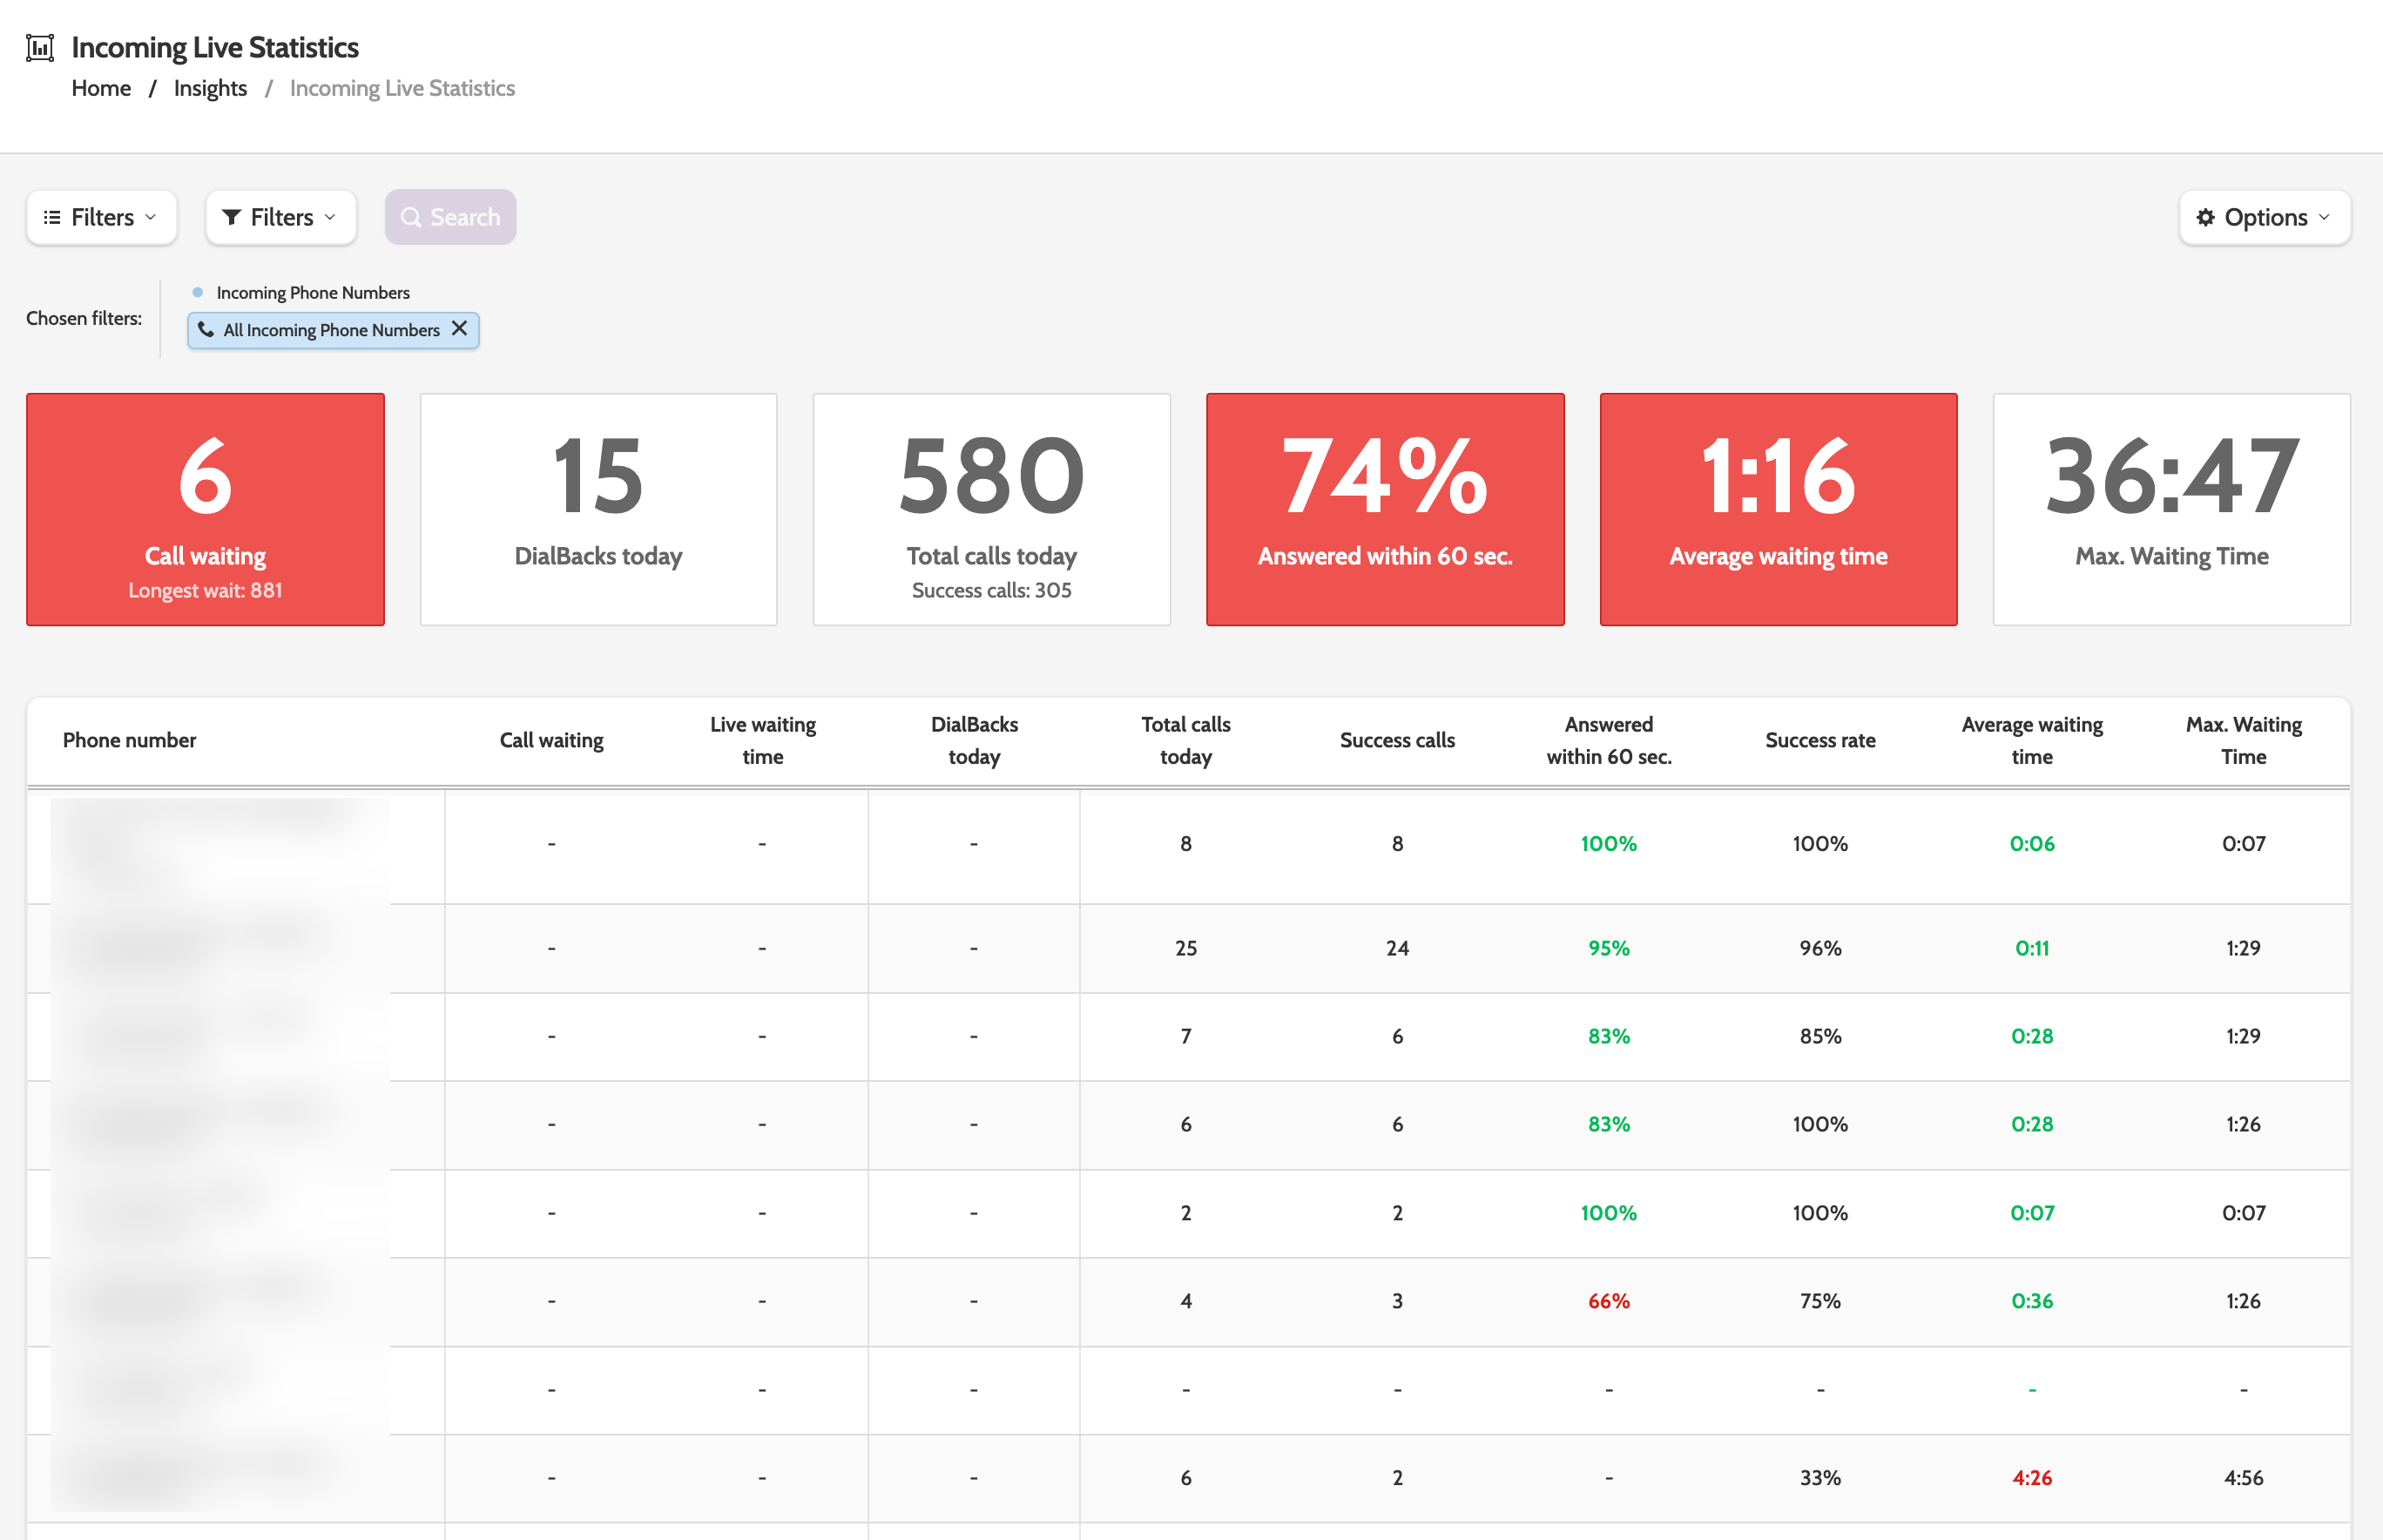This screenshot has width=2383, height=1540.
Task: Open the funnel Filters dropdown
Action: [281, 217]
